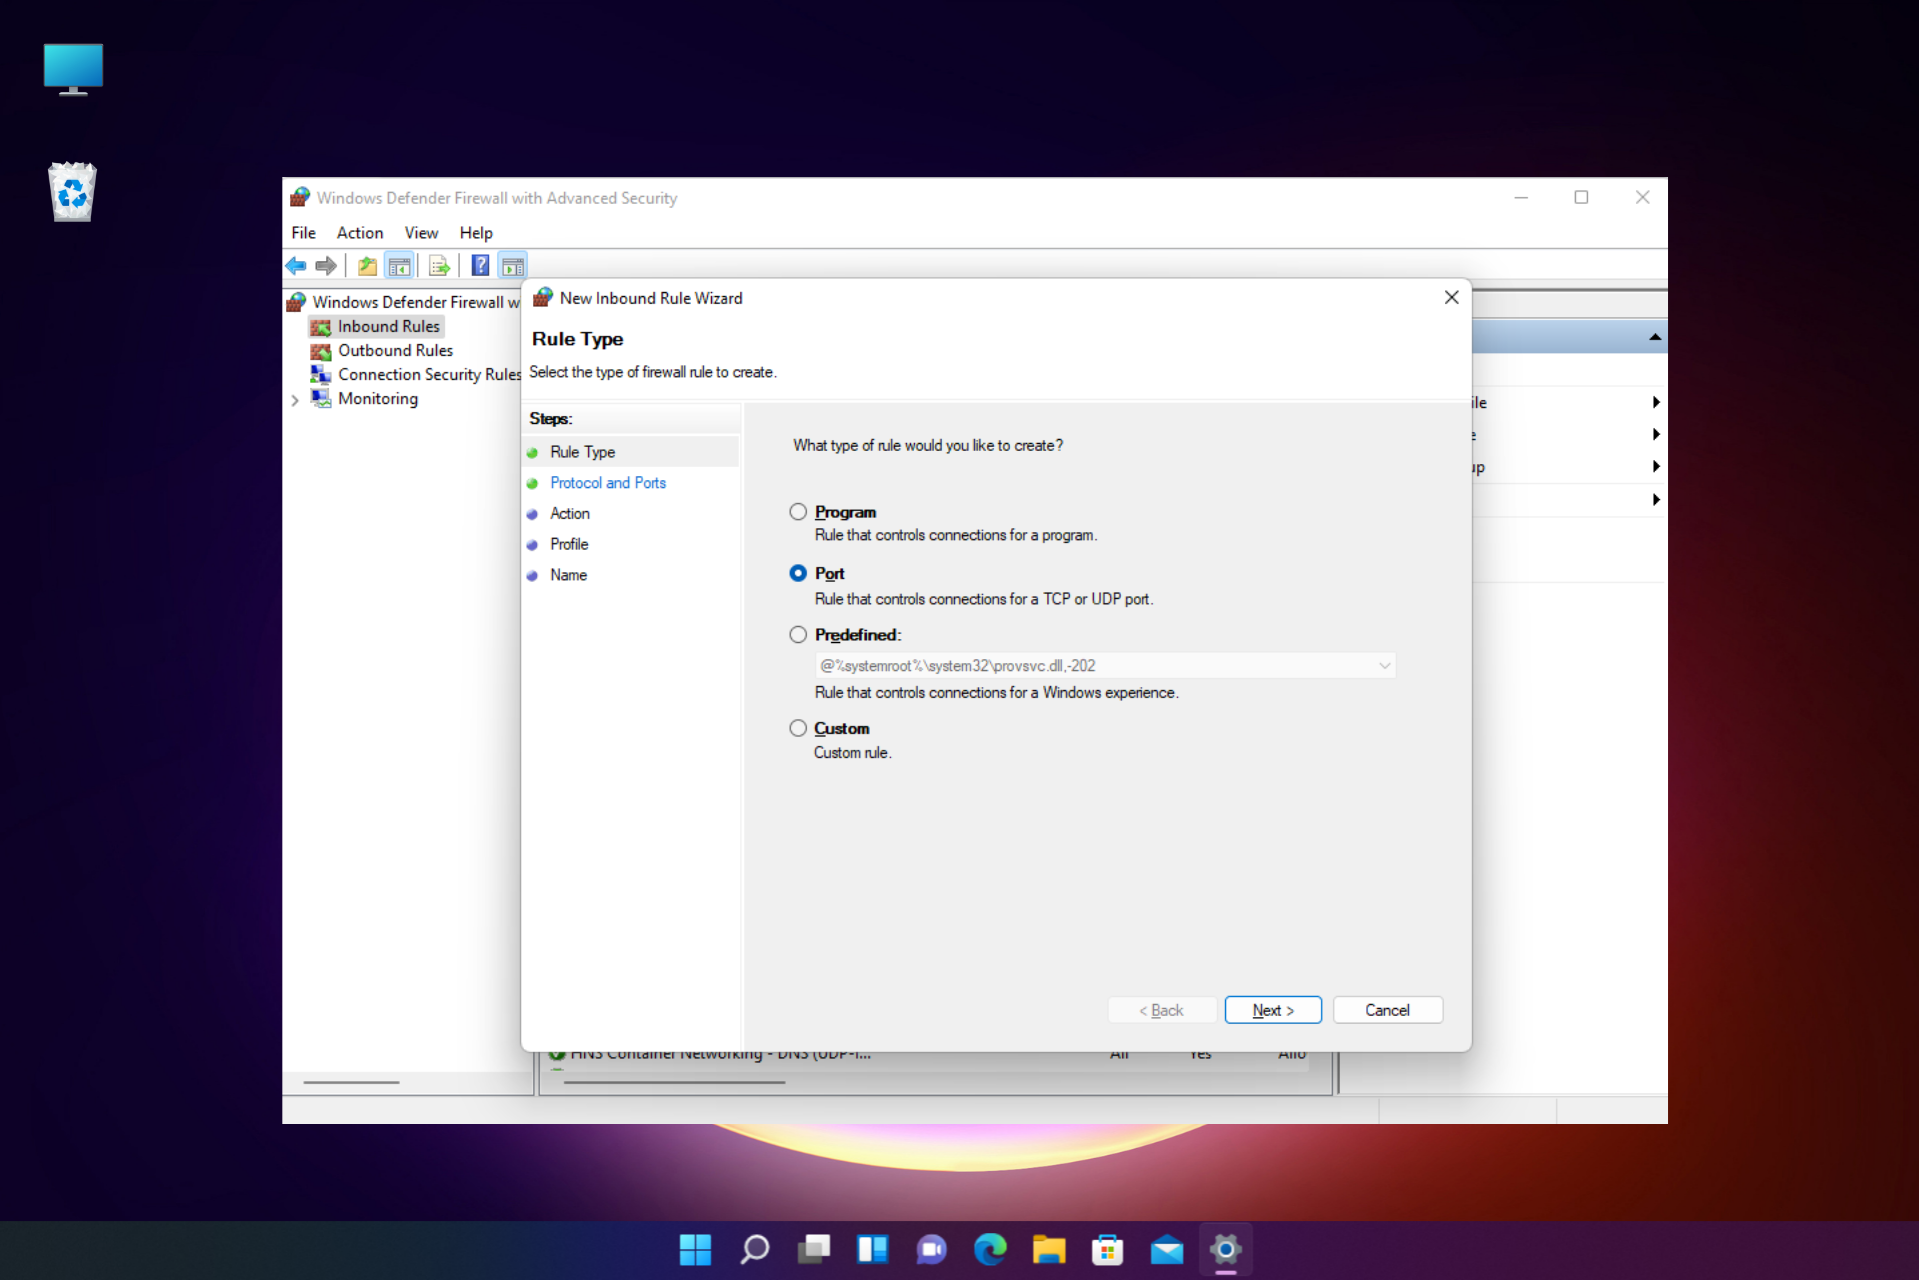1920x1280 pixels.
Task: Select the Windows Defender Firewall root node
Action: [x=416, y=302]
